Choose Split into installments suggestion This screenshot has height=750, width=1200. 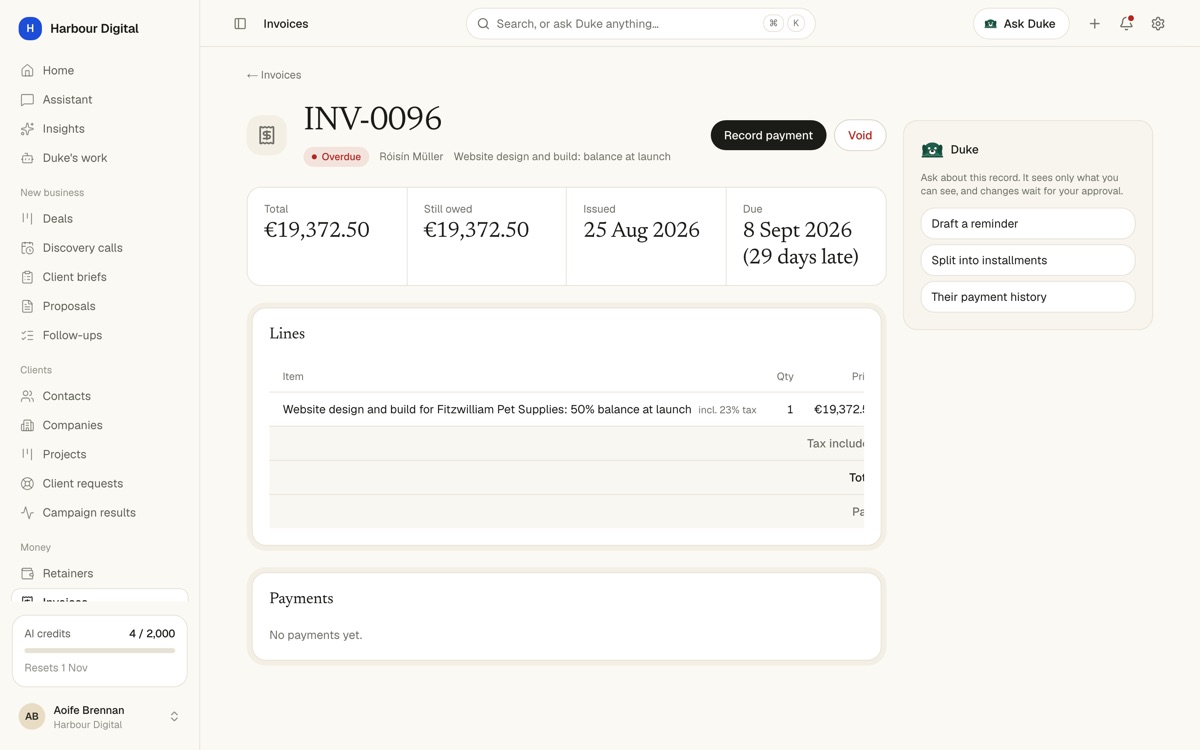1028,260
